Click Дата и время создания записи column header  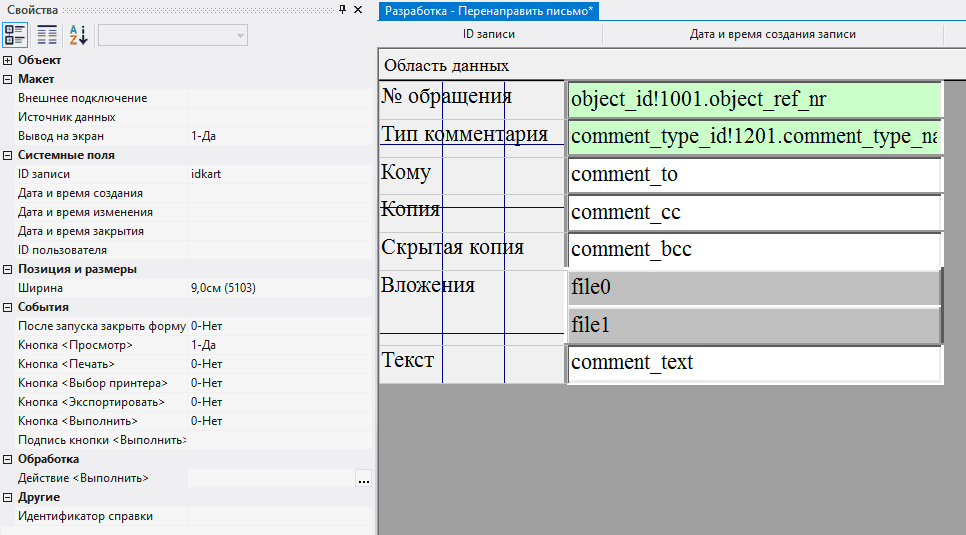tap(772, 34)
